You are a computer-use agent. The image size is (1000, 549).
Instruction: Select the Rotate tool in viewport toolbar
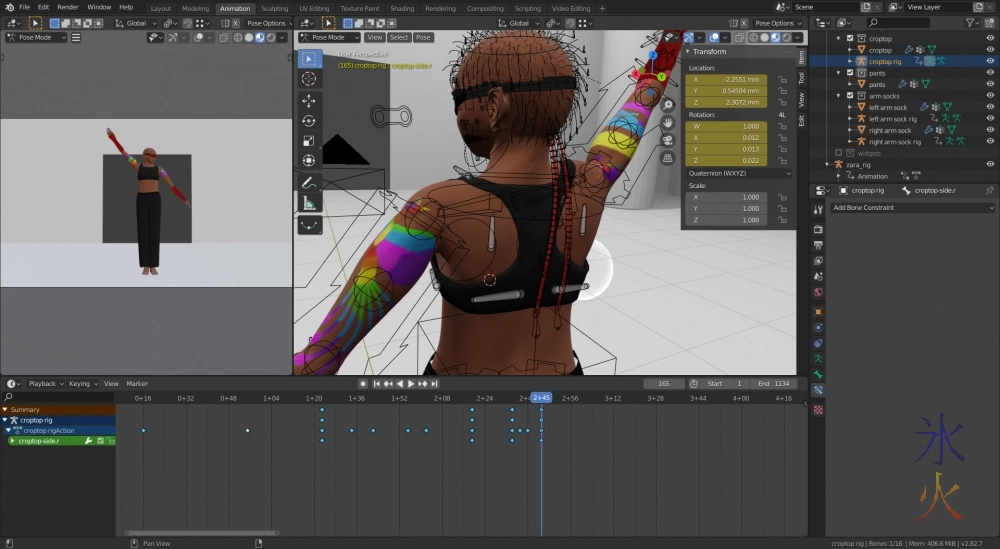(309, 120)
